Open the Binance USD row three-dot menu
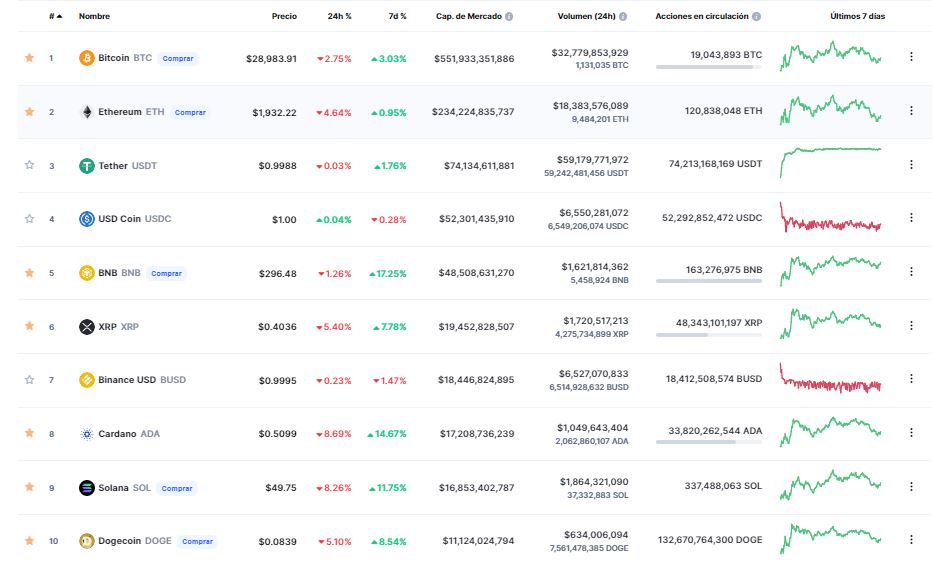 (911, 379)
